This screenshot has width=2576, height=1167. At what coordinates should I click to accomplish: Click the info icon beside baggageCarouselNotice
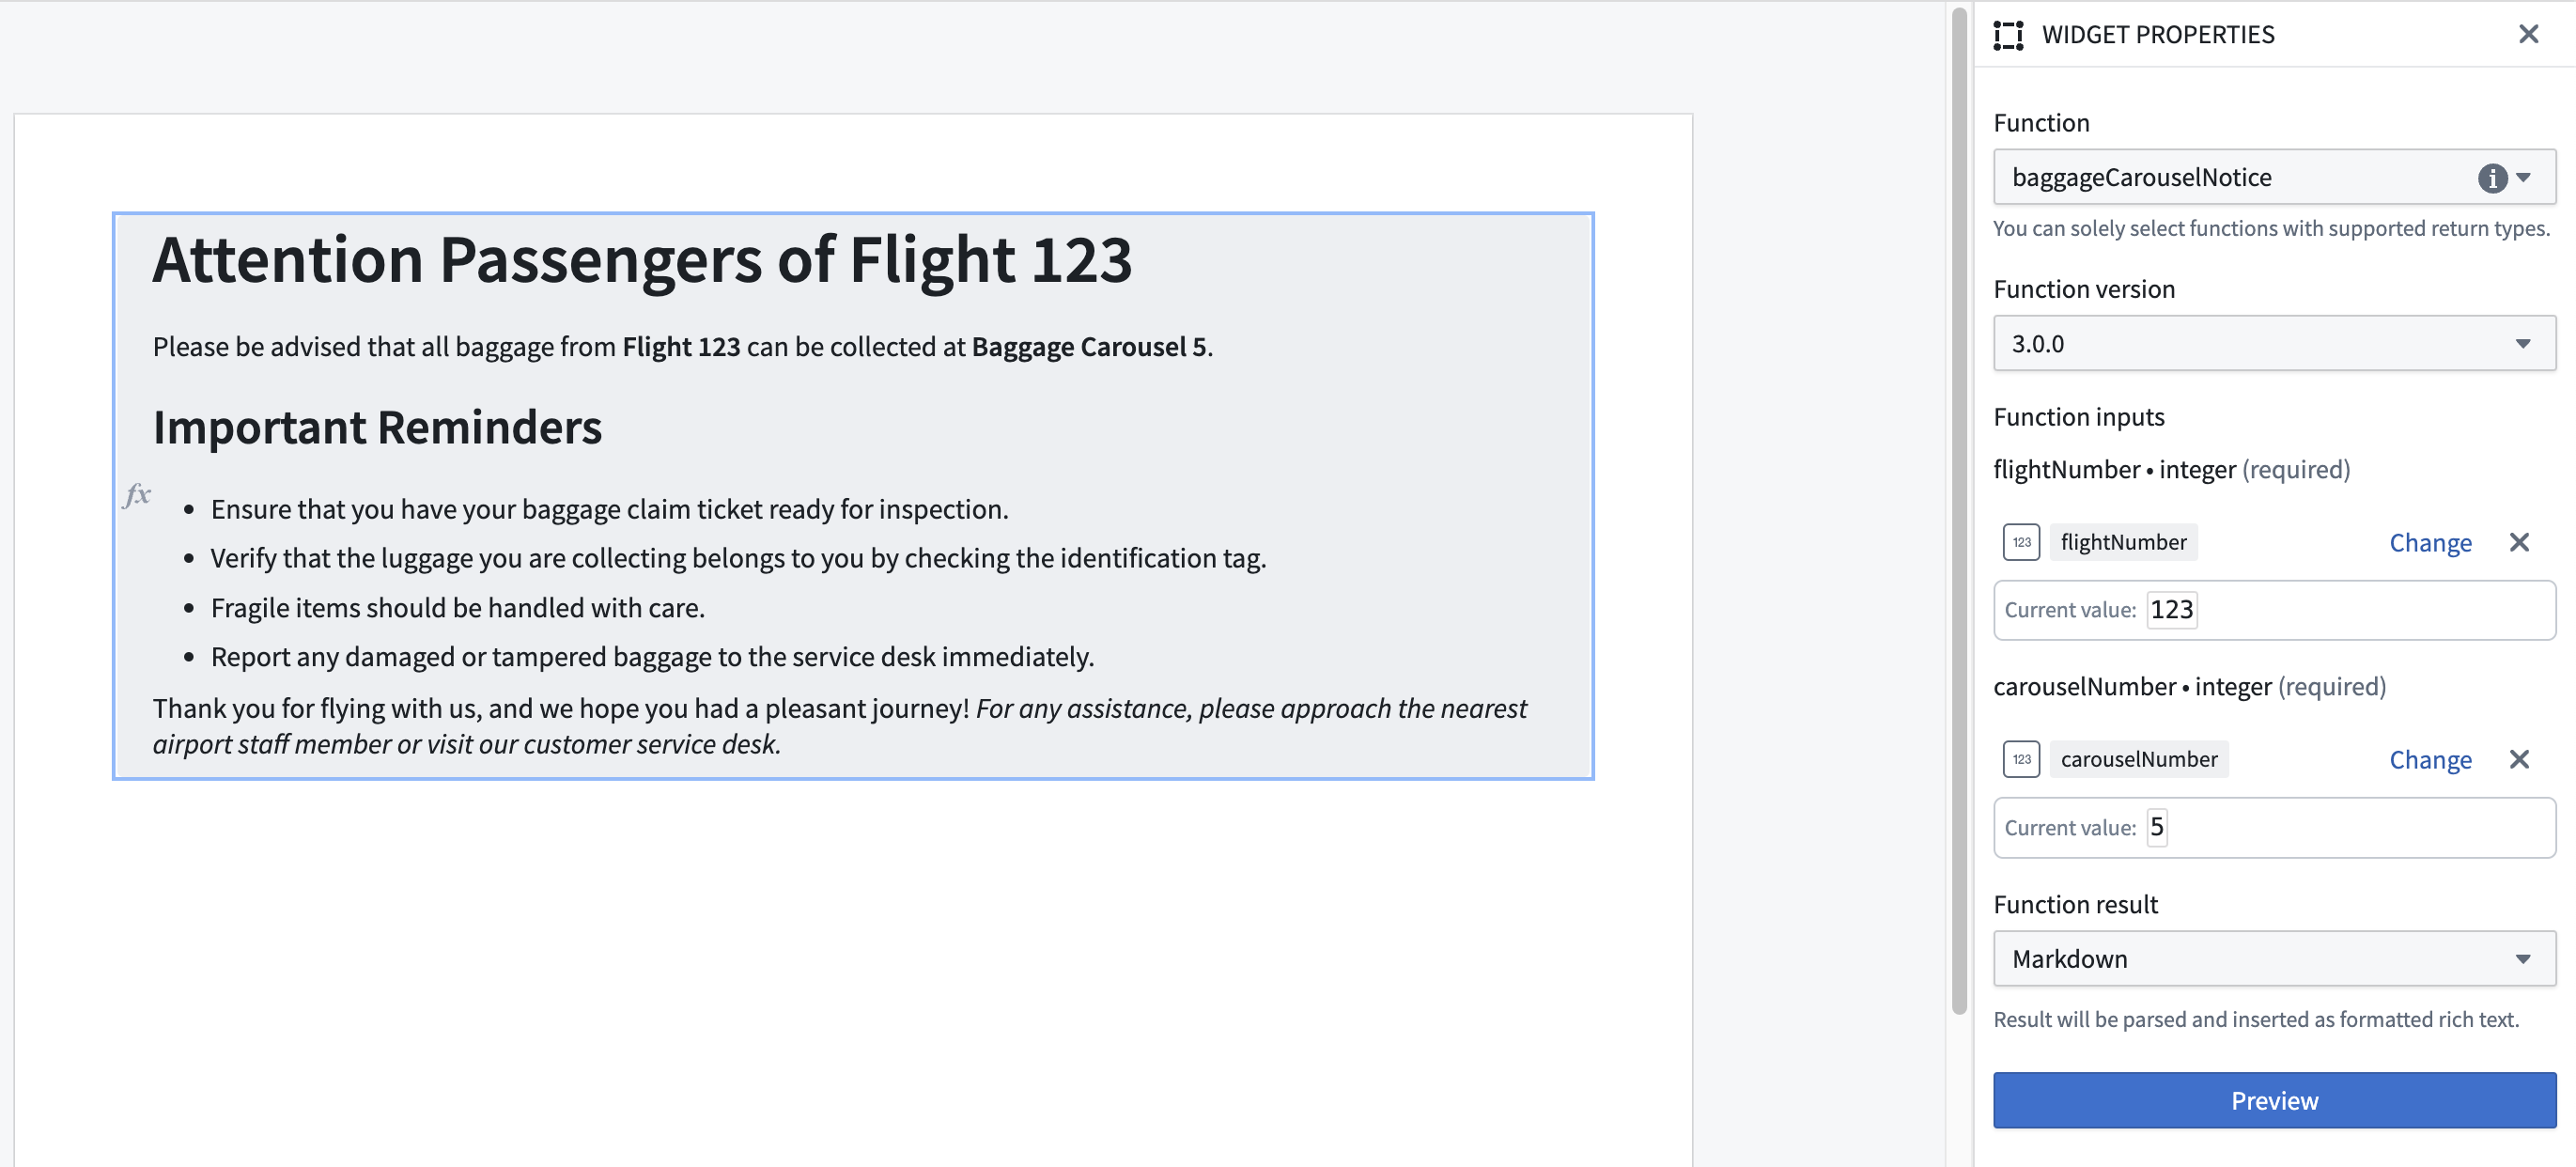[x=2492, y=178]
